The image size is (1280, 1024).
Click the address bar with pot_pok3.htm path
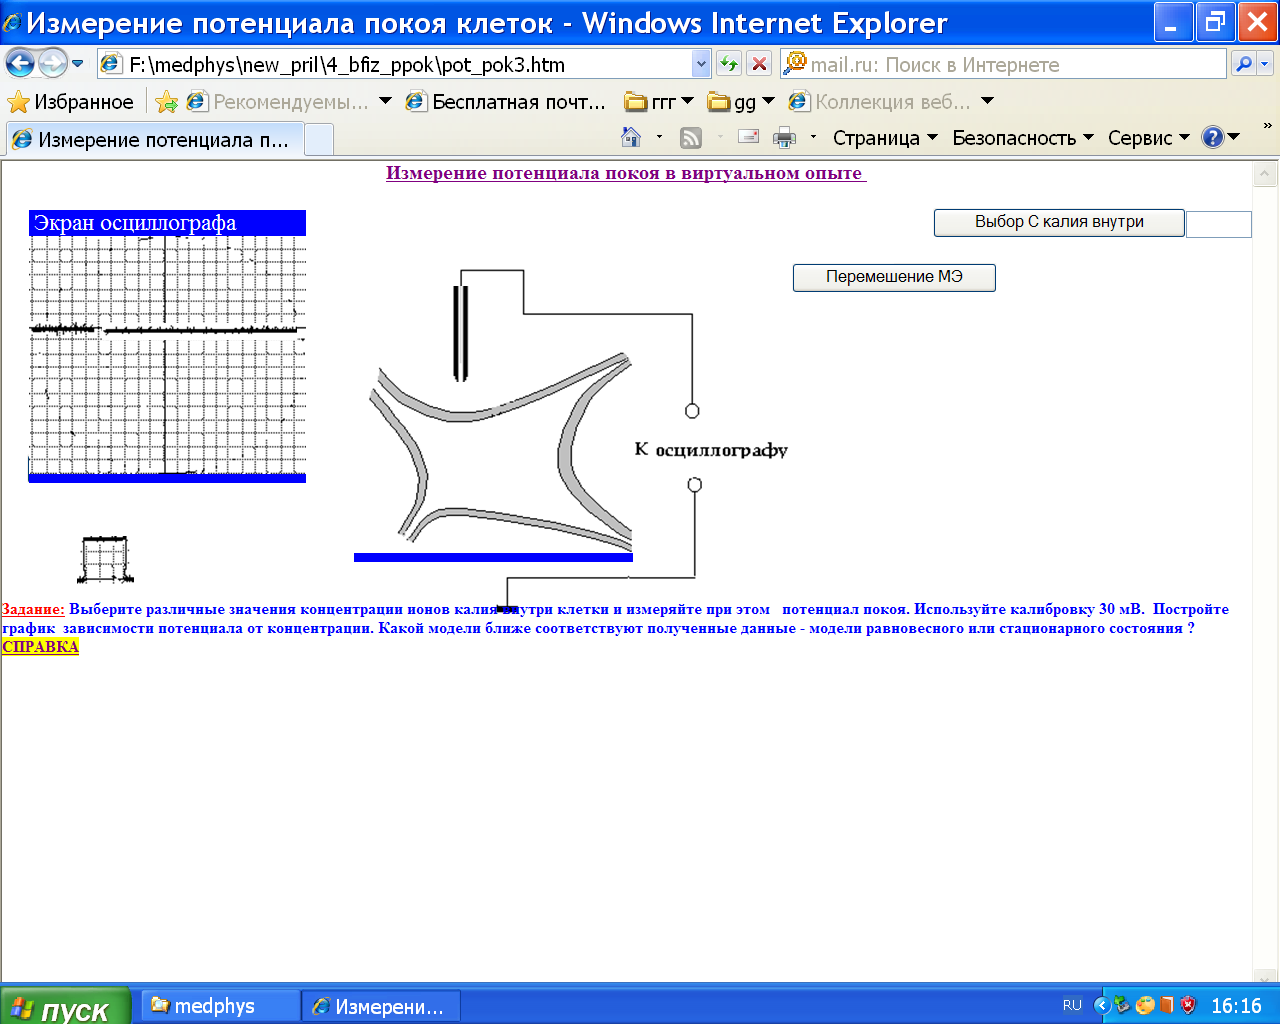396,65
